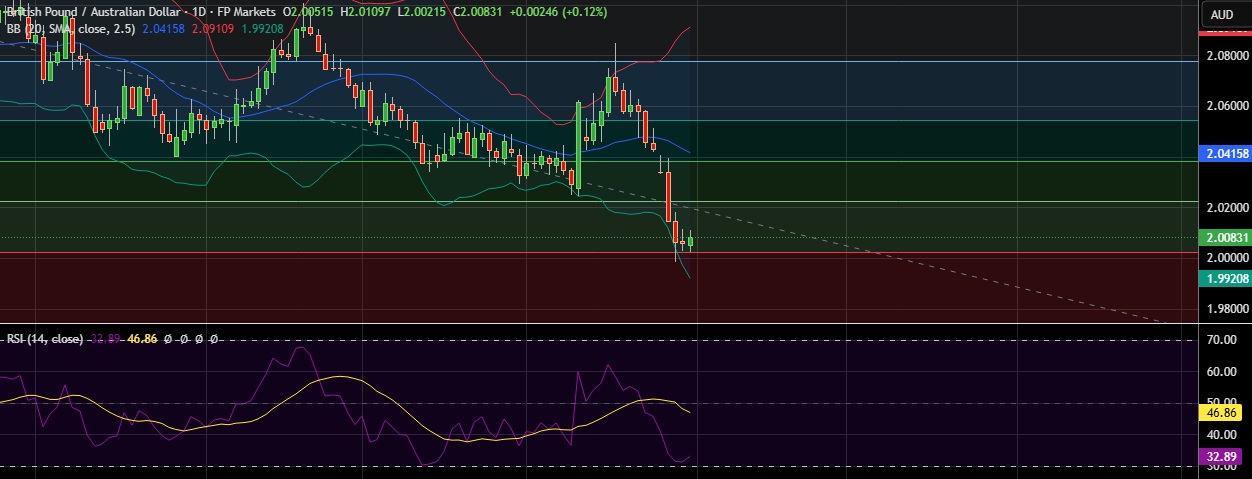Click the 1.99208 lower band price label

[x=1224, y=278]
